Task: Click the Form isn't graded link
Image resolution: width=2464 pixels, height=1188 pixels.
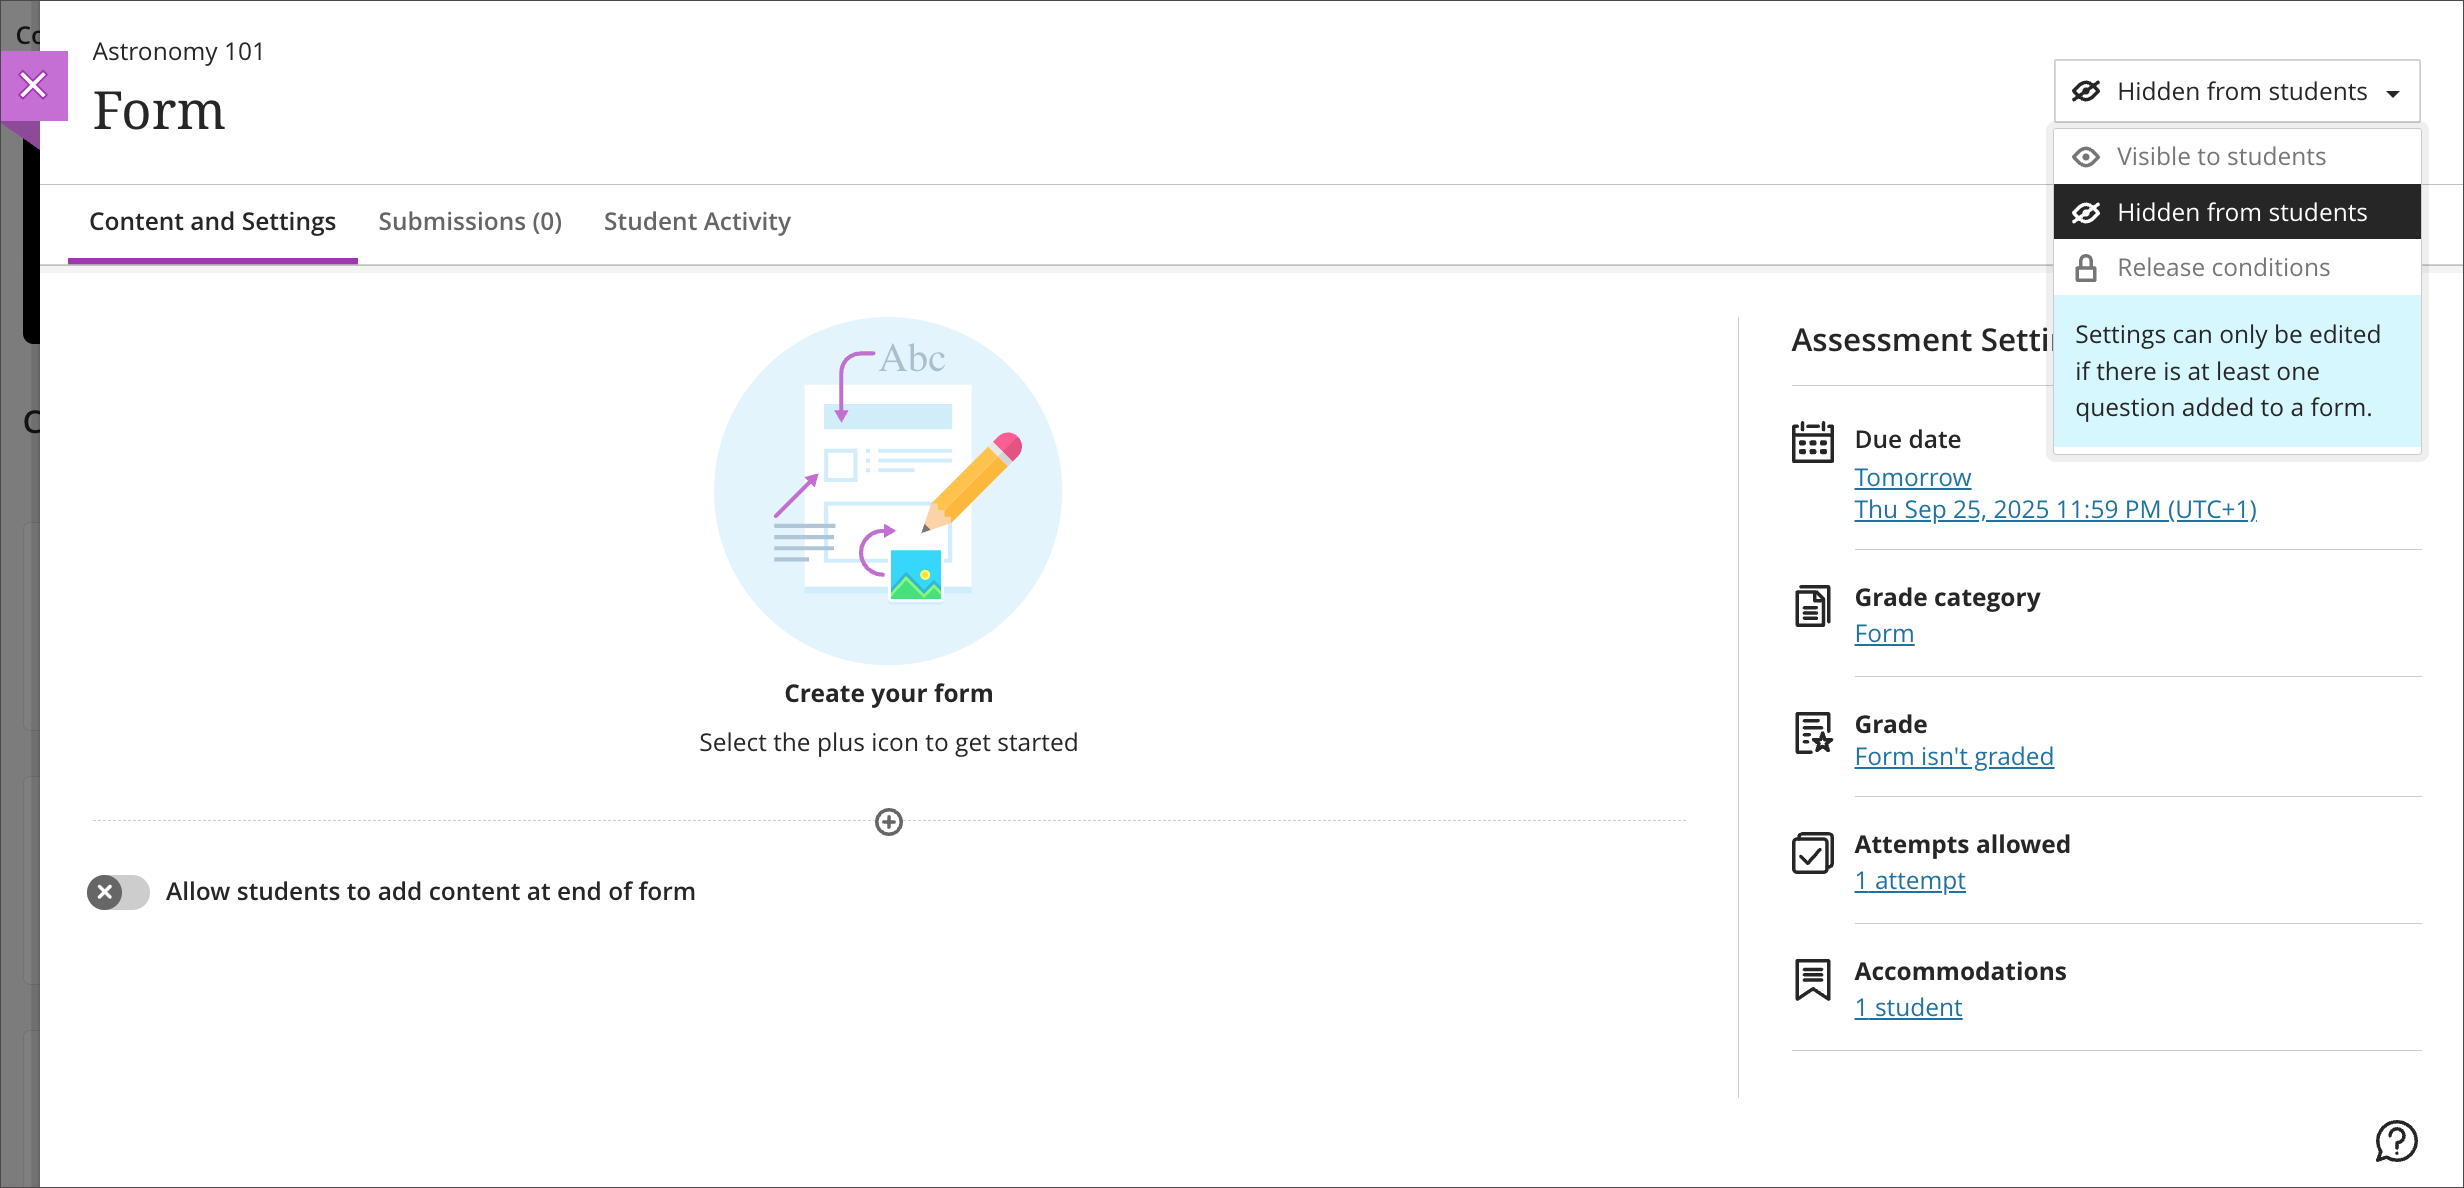Action: (x=1953, y=757)
